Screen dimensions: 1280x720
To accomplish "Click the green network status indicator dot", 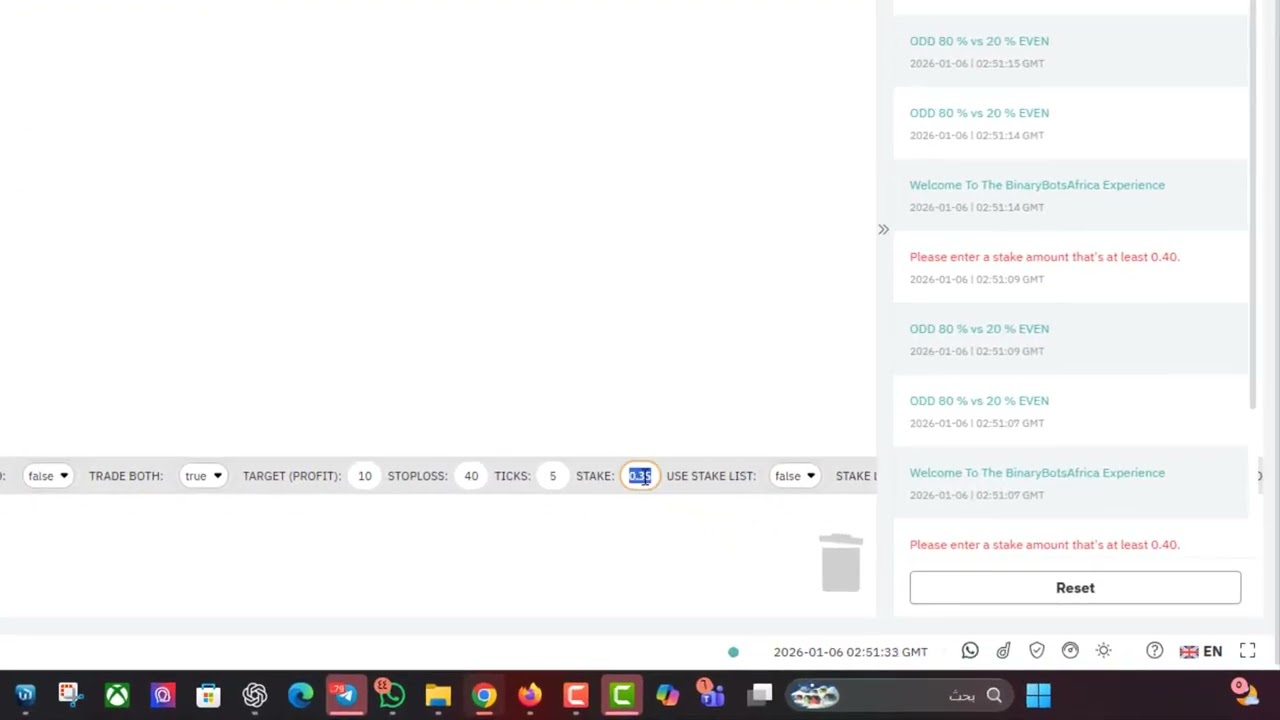I will point(733,652).
